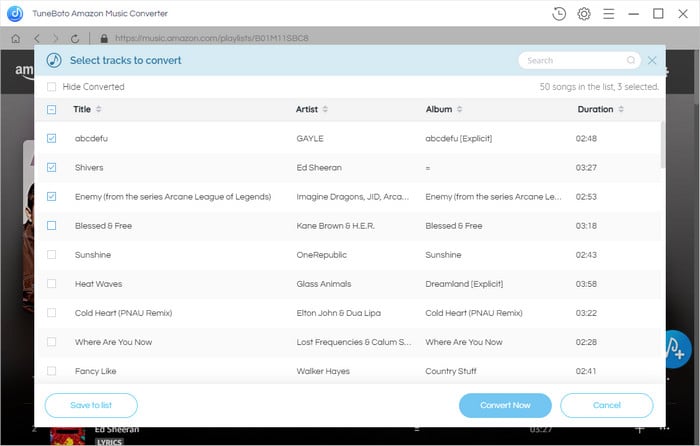
Task: Open the hamburger menu in title bar
Action: 608,14
